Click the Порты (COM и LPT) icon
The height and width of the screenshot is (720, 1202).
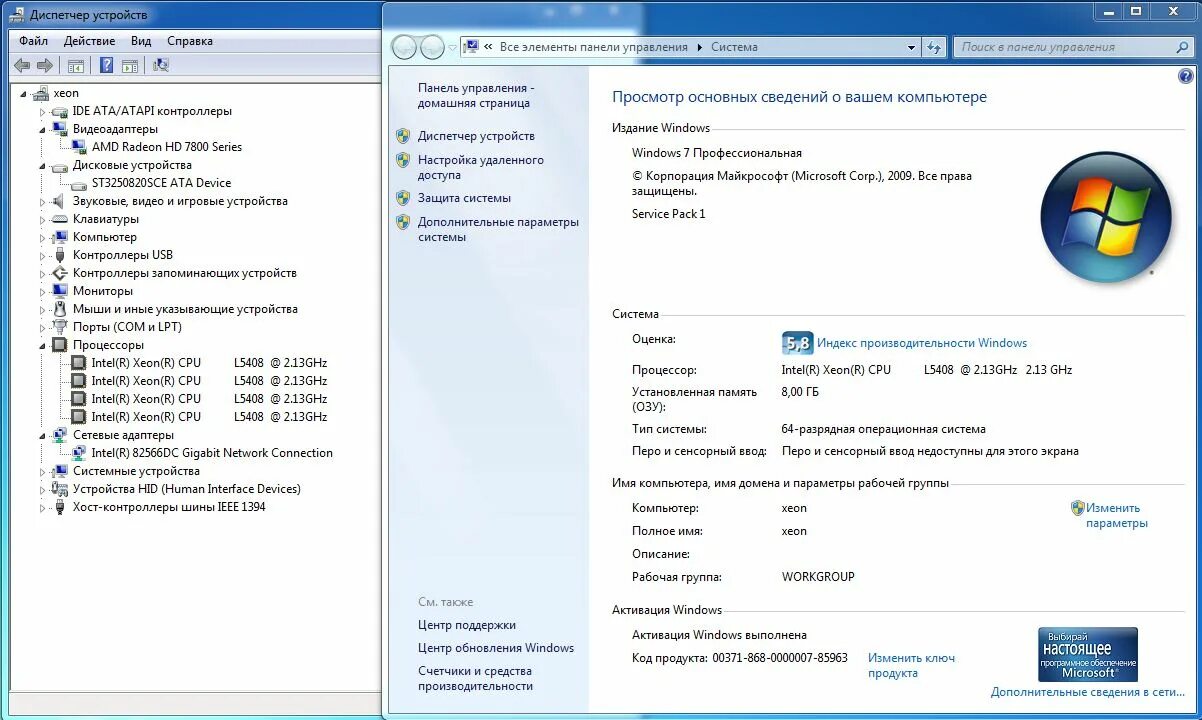[x=60, y=327]
